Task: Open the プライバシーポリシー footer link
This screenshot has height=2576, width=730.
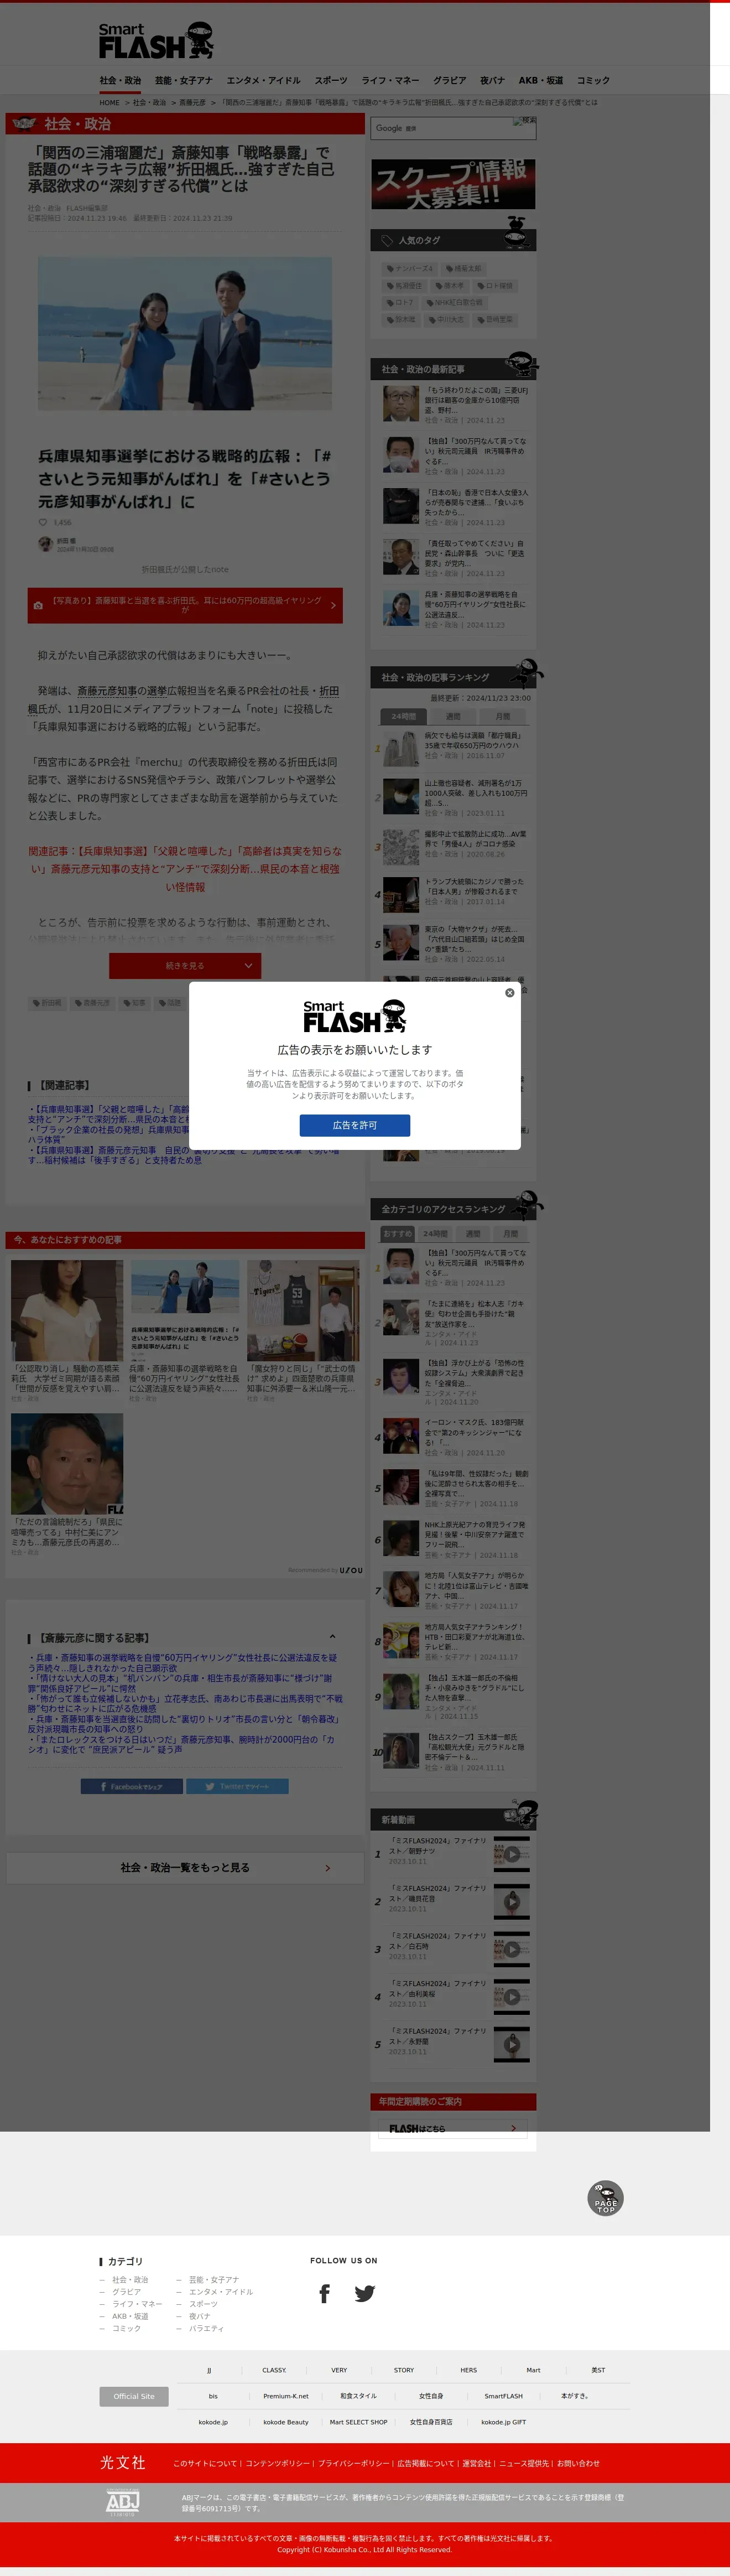Action: pos(353,2463)
